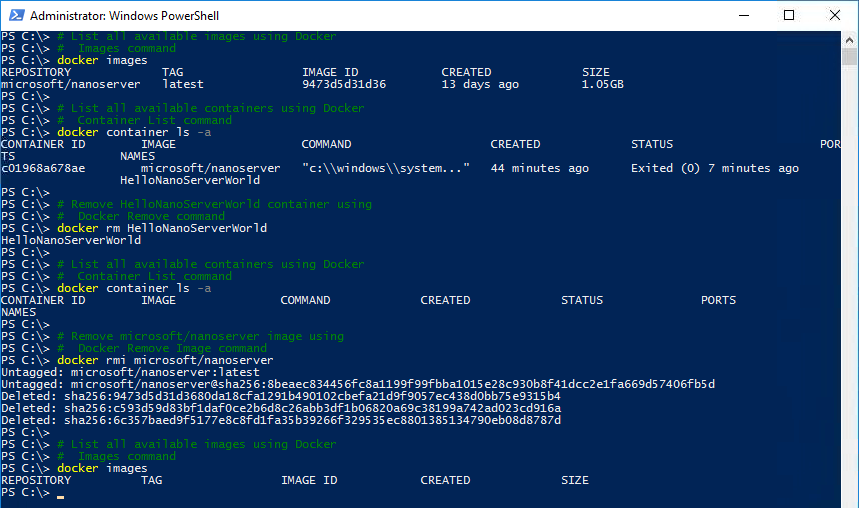Click '13 days ago' created value
This screenshot has width=859, height=508.
[x=480, y=84]
